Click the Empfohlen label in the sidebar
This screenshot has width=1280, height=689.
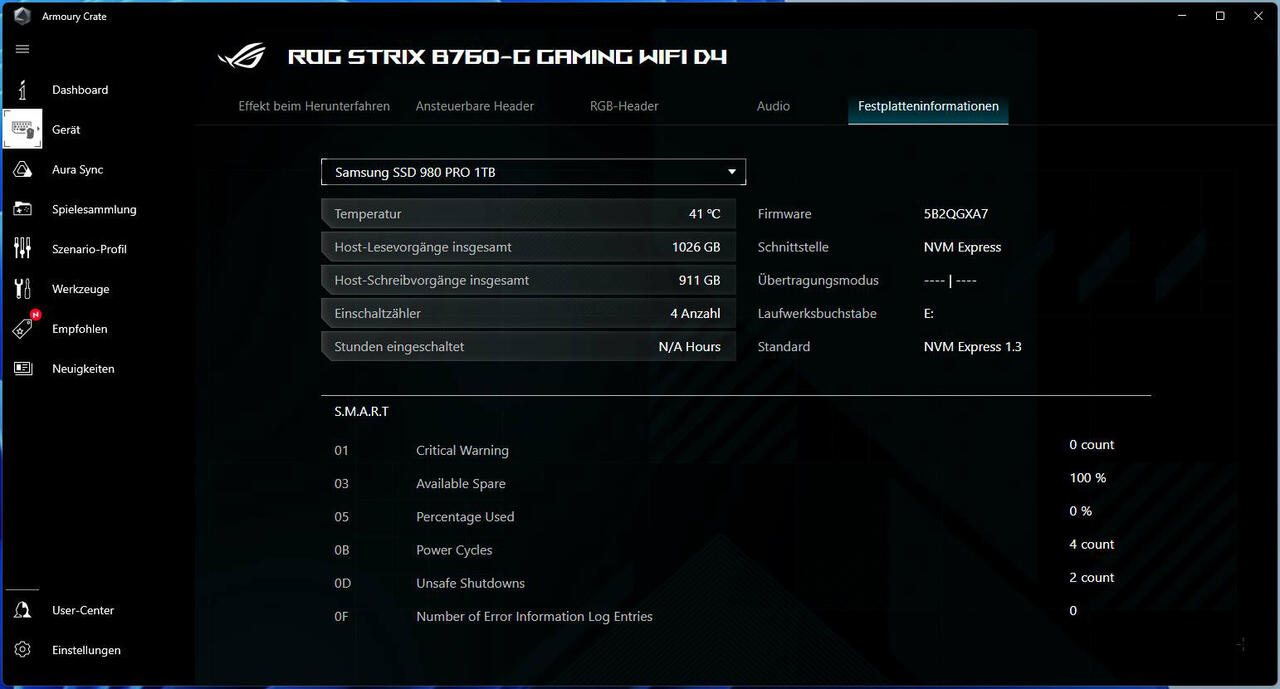point(80,329)
